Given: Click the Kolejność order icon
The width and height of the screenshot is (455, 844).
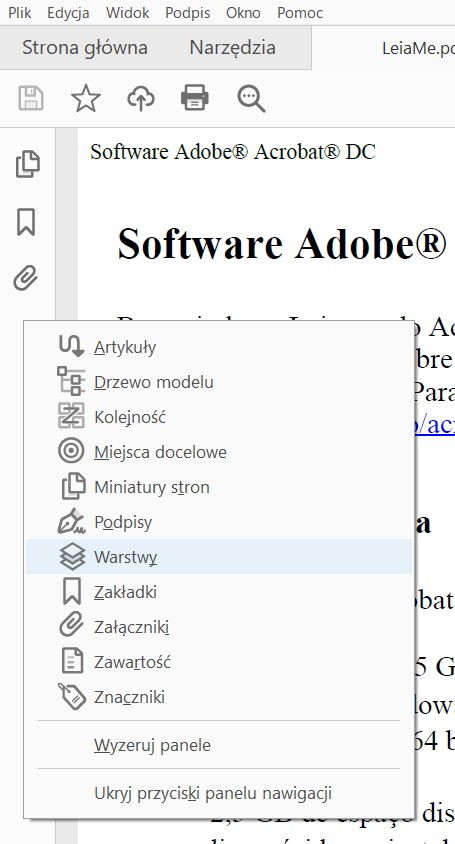Looking at the screenshot, I should [x=71, y=416].
